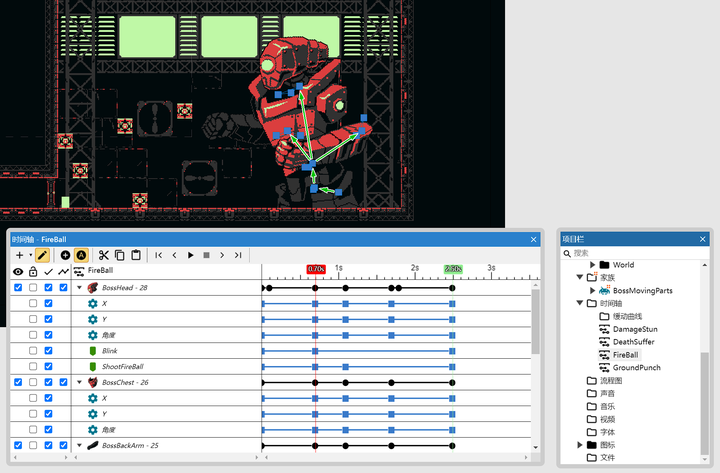Step to the previous keyframe arrow

[174, 255]
